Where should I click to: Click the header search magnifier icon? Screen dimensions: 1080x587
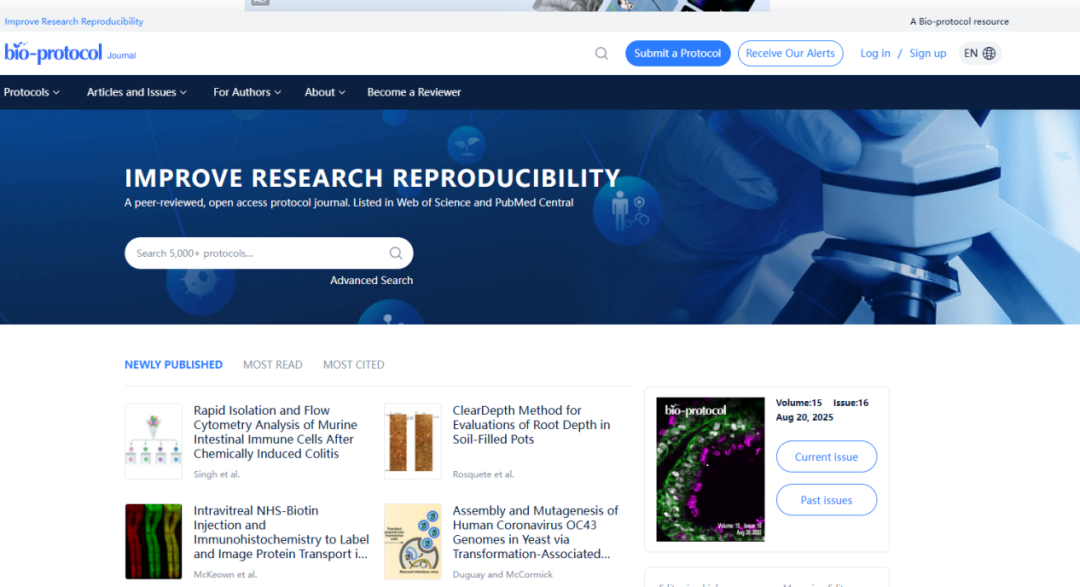pyautogui.click(x=601, y=54)
